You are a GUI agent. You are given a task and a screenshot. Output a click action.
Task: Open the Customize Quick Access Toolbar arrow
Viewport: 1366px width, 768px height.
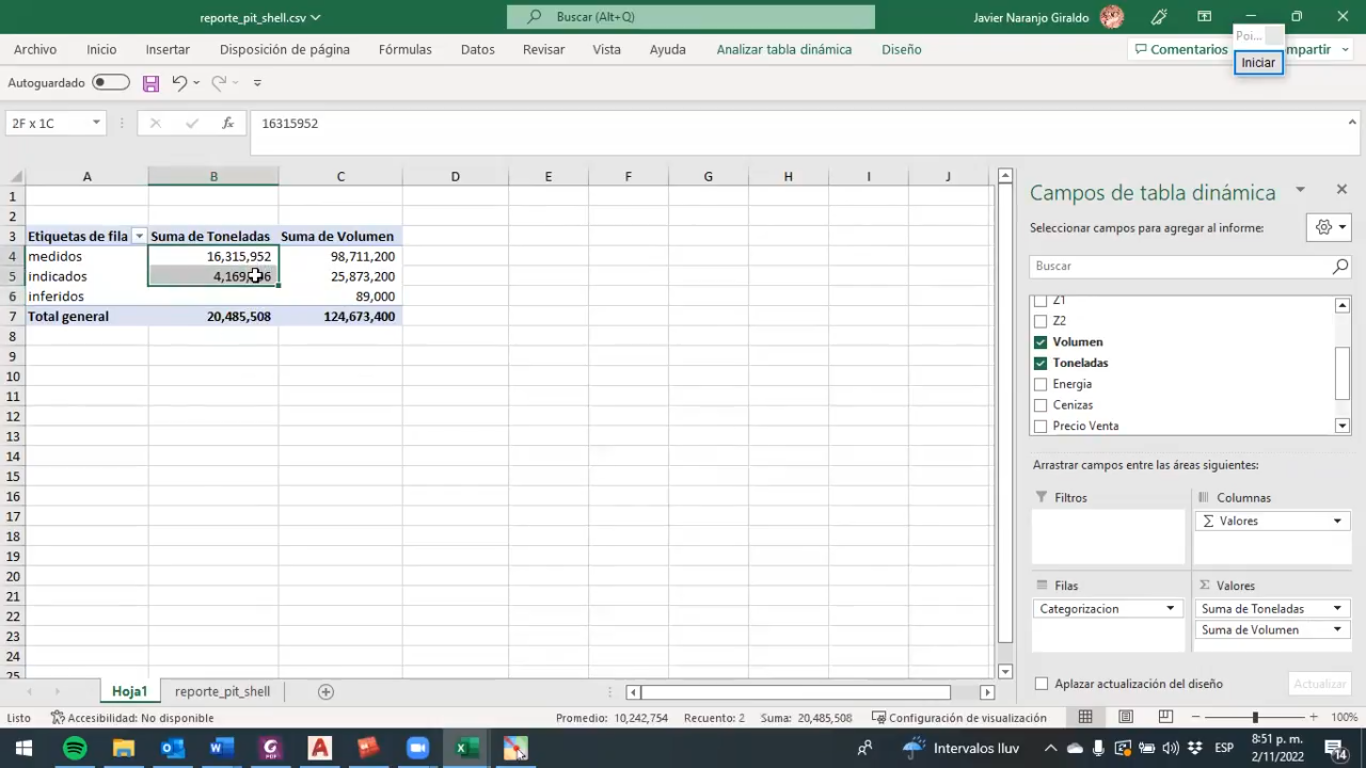(257, 83)
